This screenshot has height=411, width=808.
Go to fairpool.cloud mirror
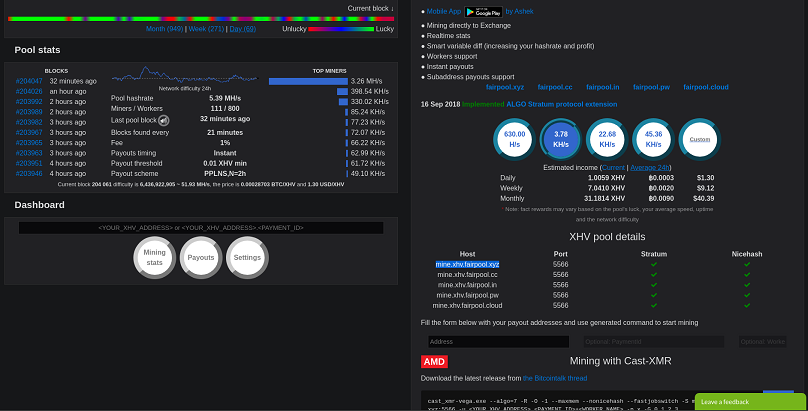tap(706, 87)
